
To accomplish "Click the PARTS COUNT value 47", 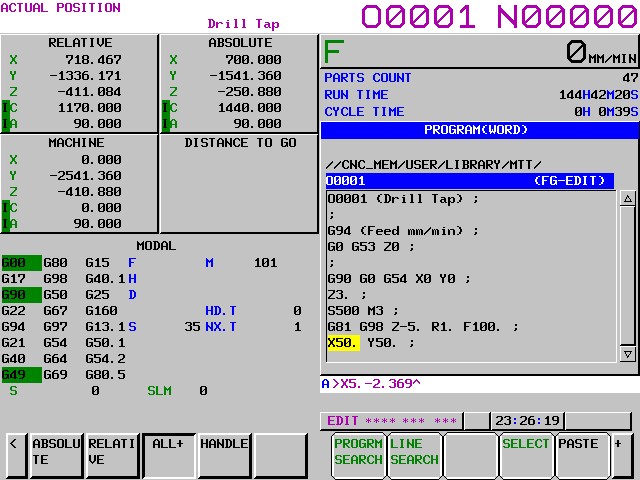I will [630, 78].
